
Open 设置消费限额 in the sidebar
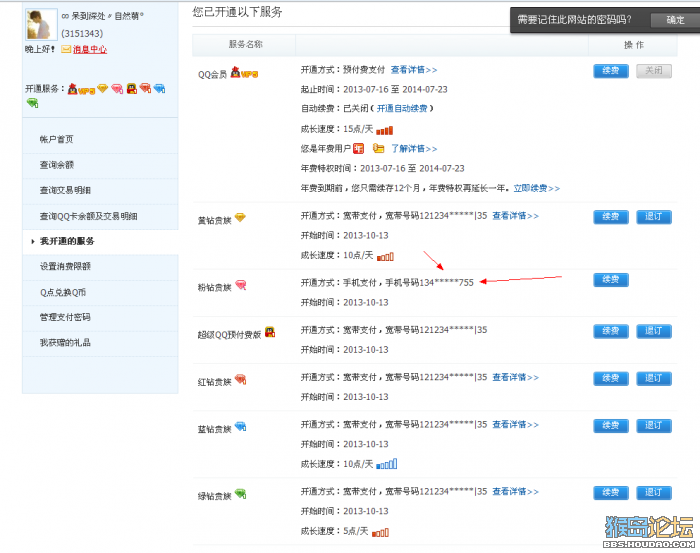(x=65, y=266)
